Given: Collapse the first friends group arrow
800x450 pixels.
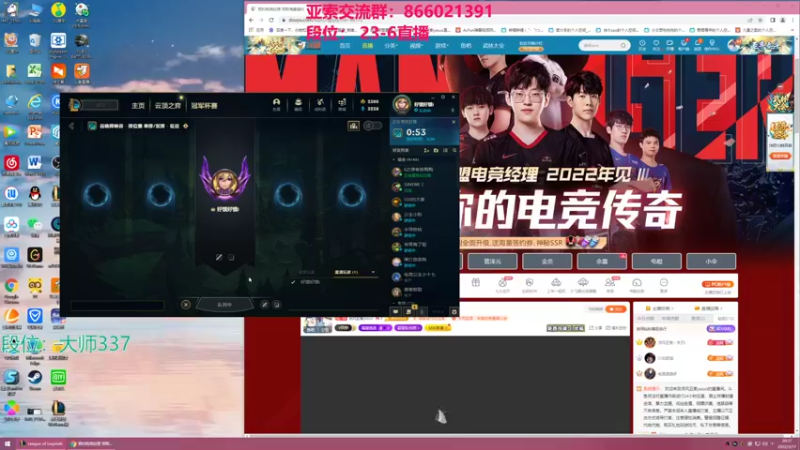Looking at the screenshot, I should point(394,160).
